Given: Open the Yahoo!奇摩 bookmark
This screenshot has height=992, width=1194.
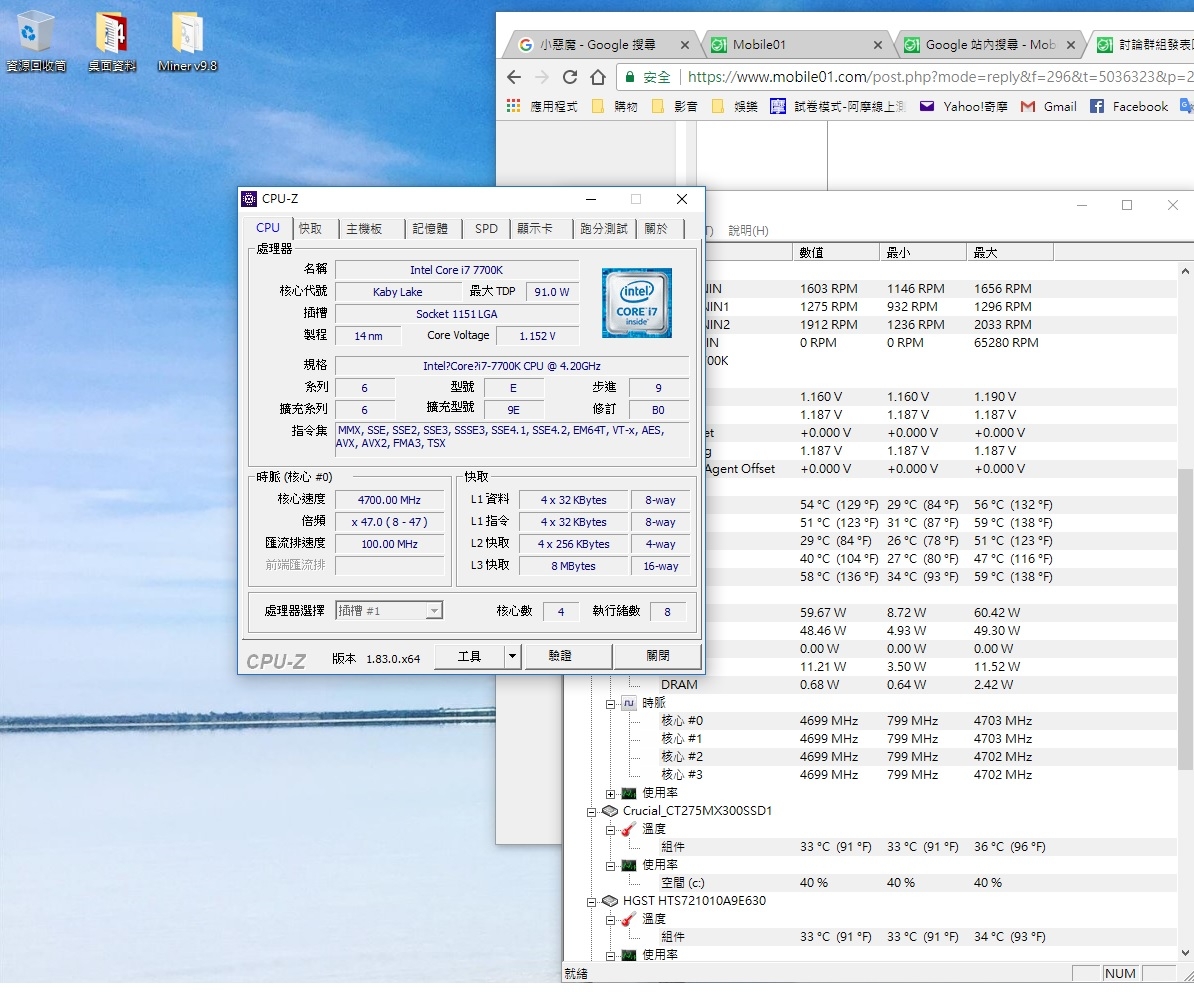Looking at the screenshot, I should 964,107.
